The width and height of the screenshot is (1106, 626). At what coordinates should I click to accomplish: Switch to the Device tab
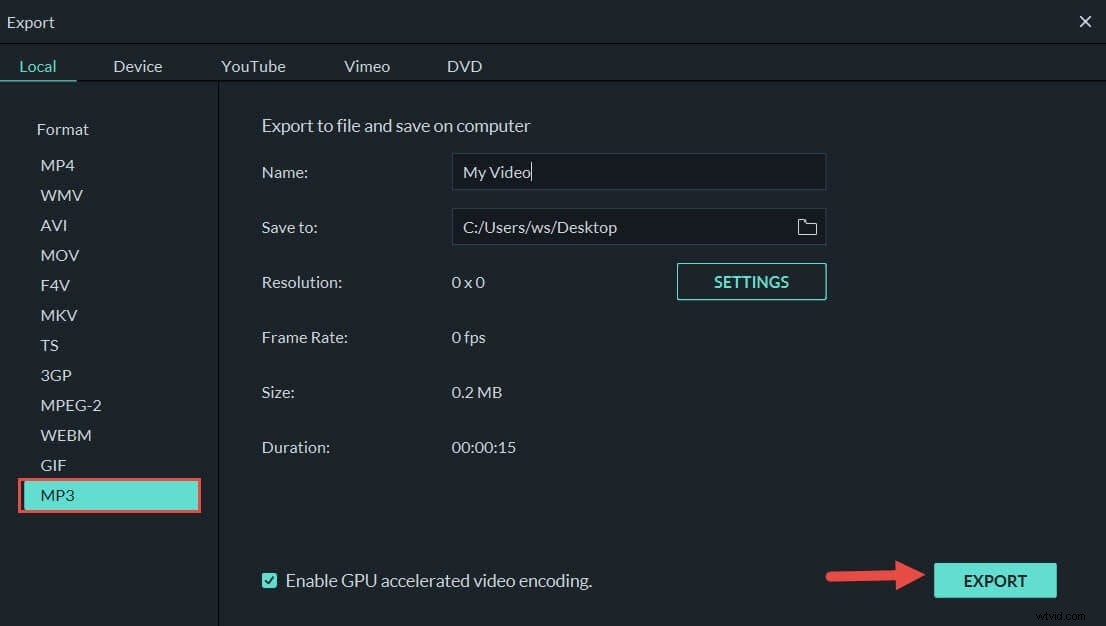pos(137,66)
